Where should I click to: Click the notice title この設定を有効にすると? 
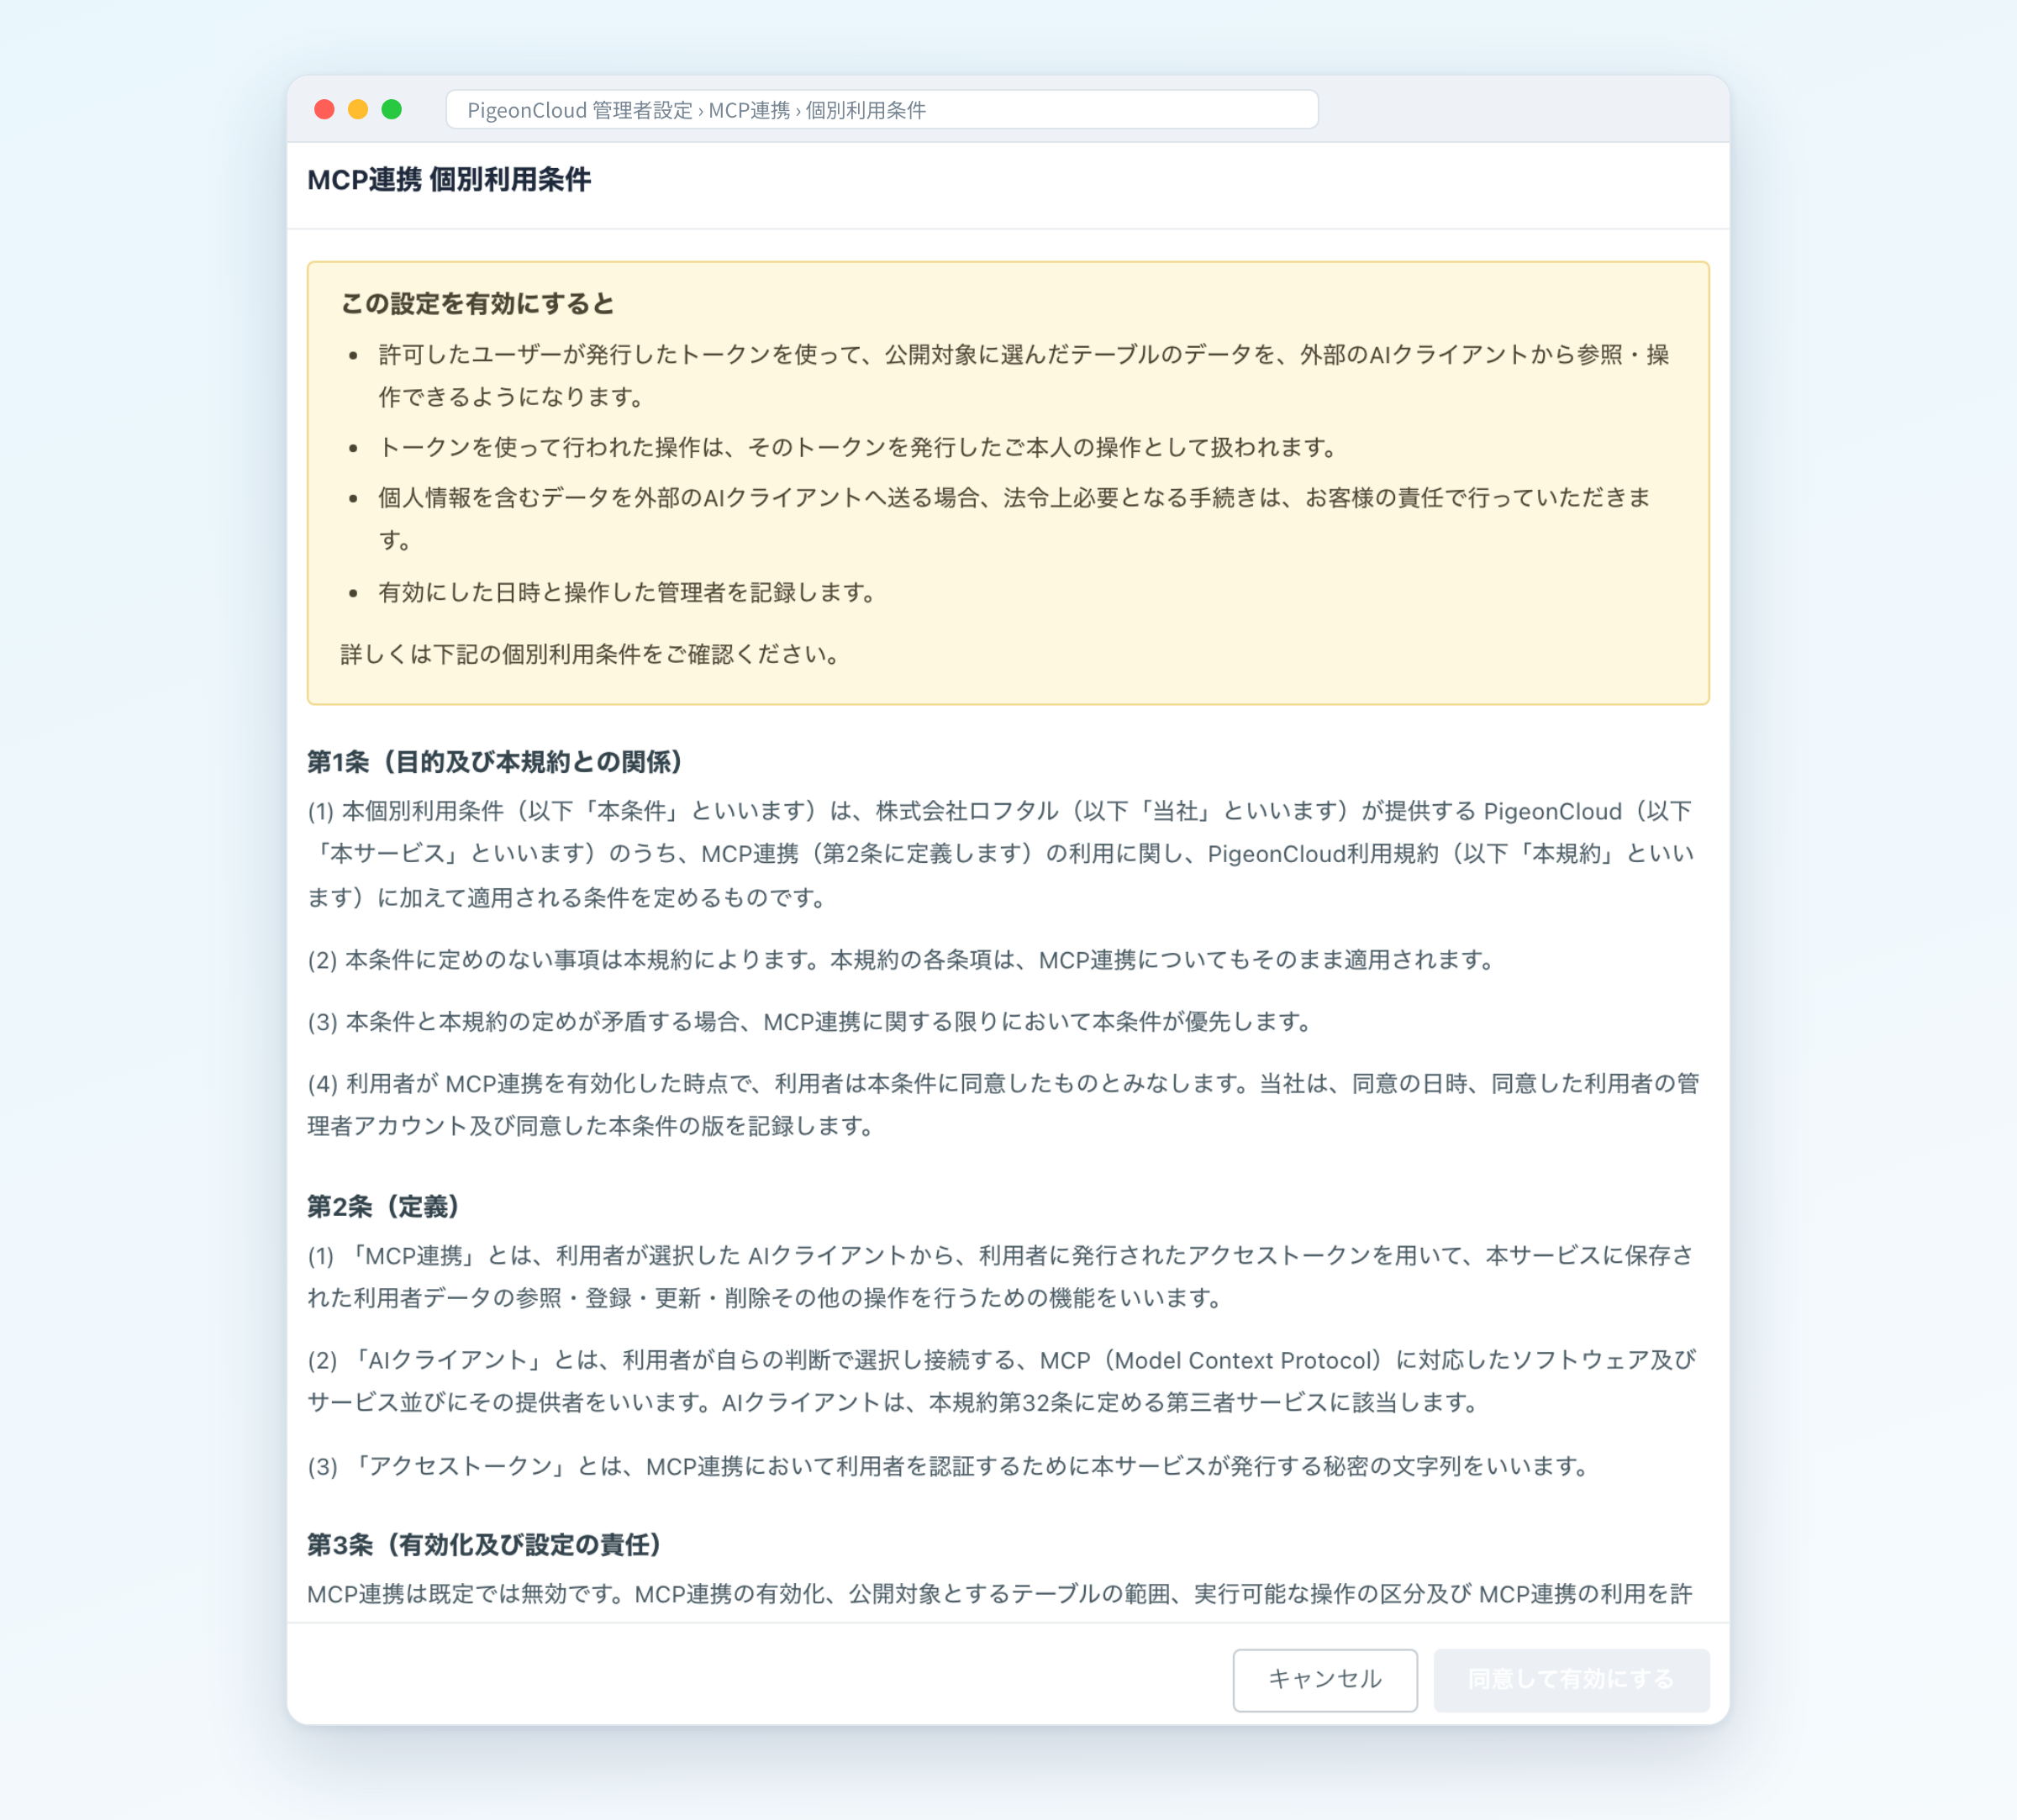[x=477, y=304]
